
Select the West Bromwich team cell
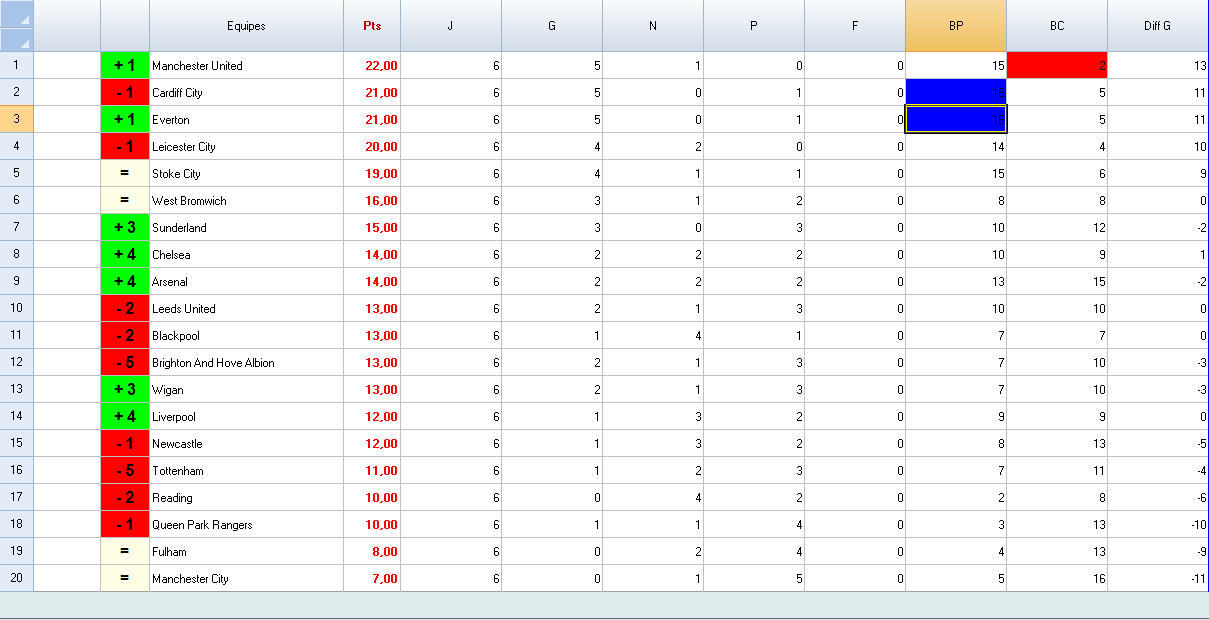coord(246,200)
